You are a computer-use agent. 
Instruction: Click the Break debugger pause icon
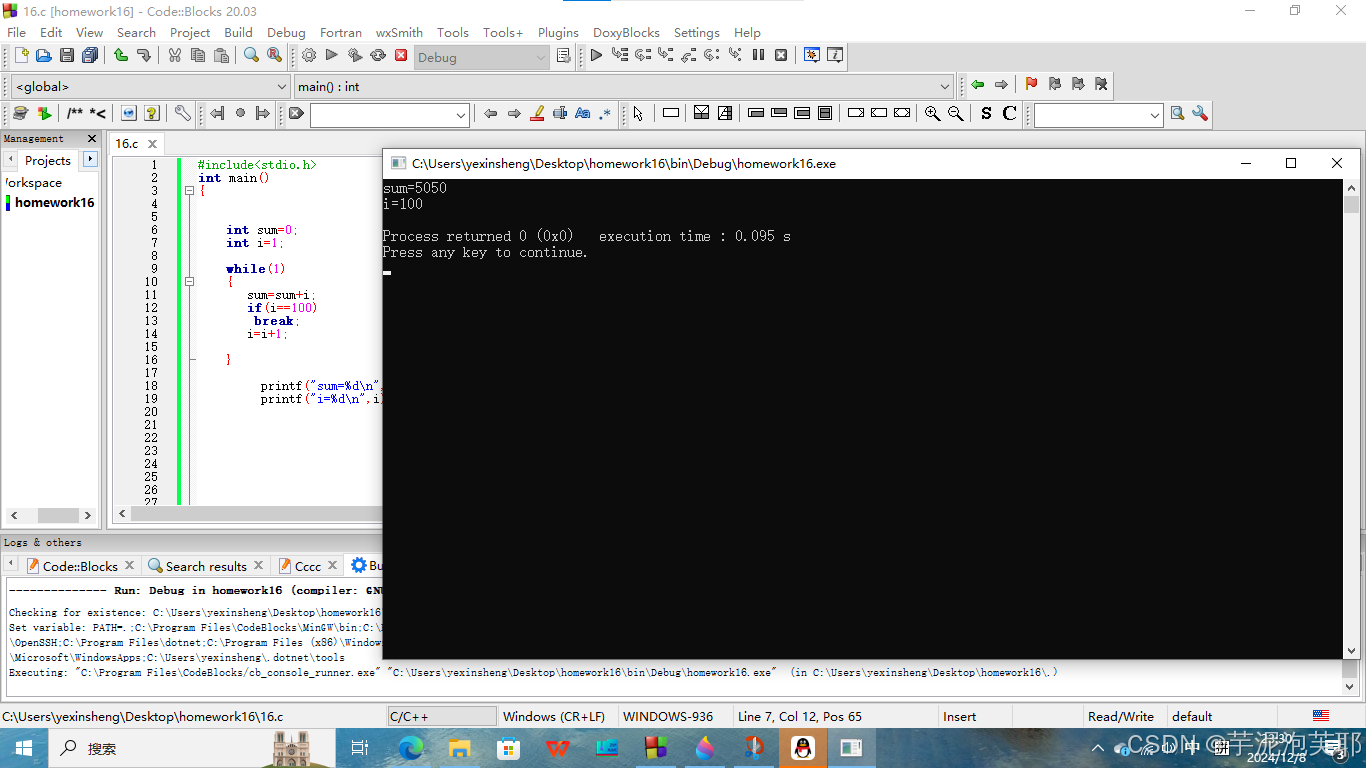pos(758,56)
